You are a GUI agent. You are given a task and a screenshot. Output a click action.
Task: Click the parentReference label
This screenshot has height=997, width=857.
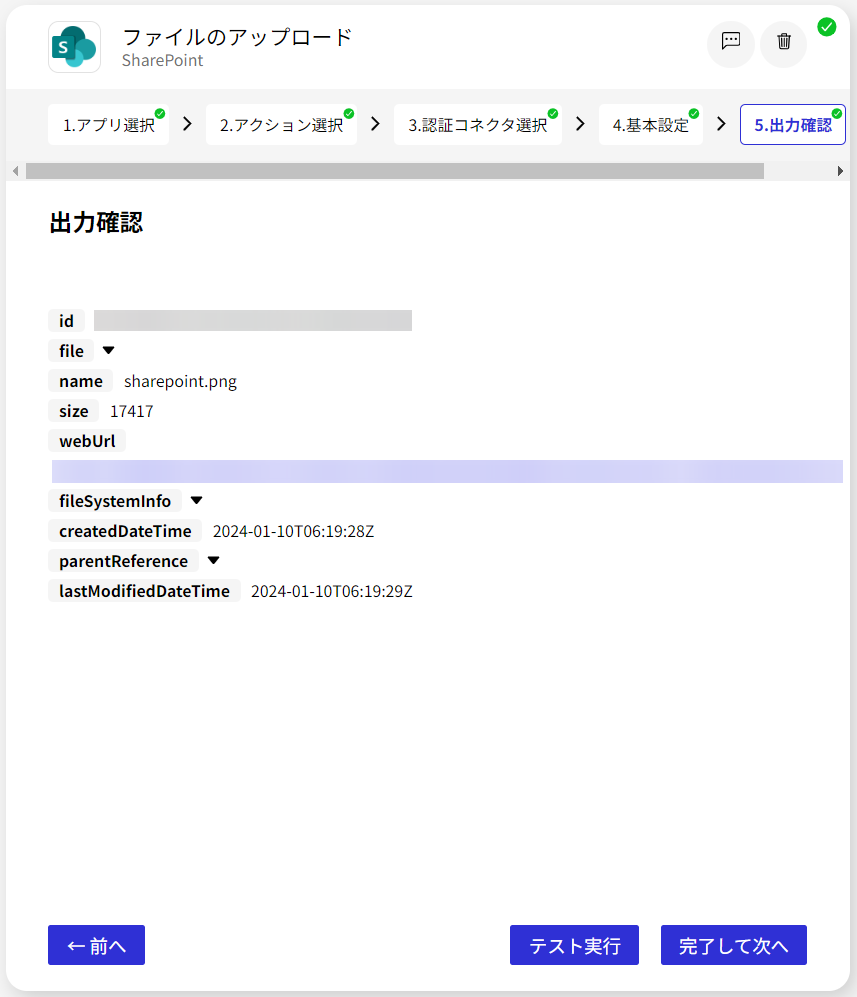click(123, 560)
